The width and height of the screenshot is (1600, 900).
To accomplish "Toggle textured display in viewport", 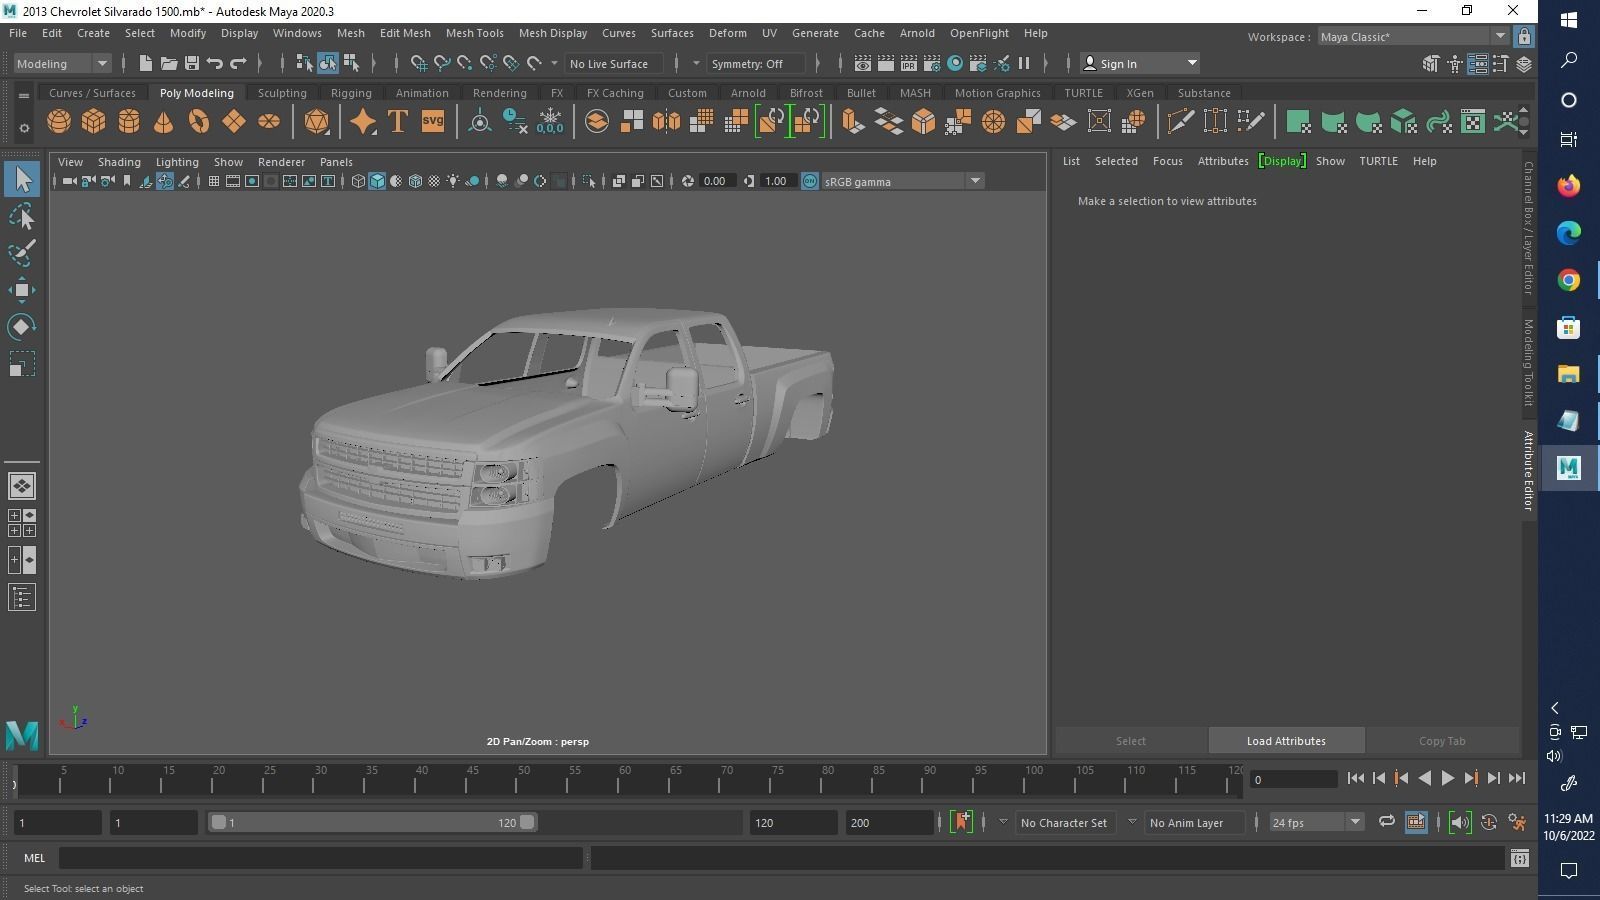I will click(434, 181).
